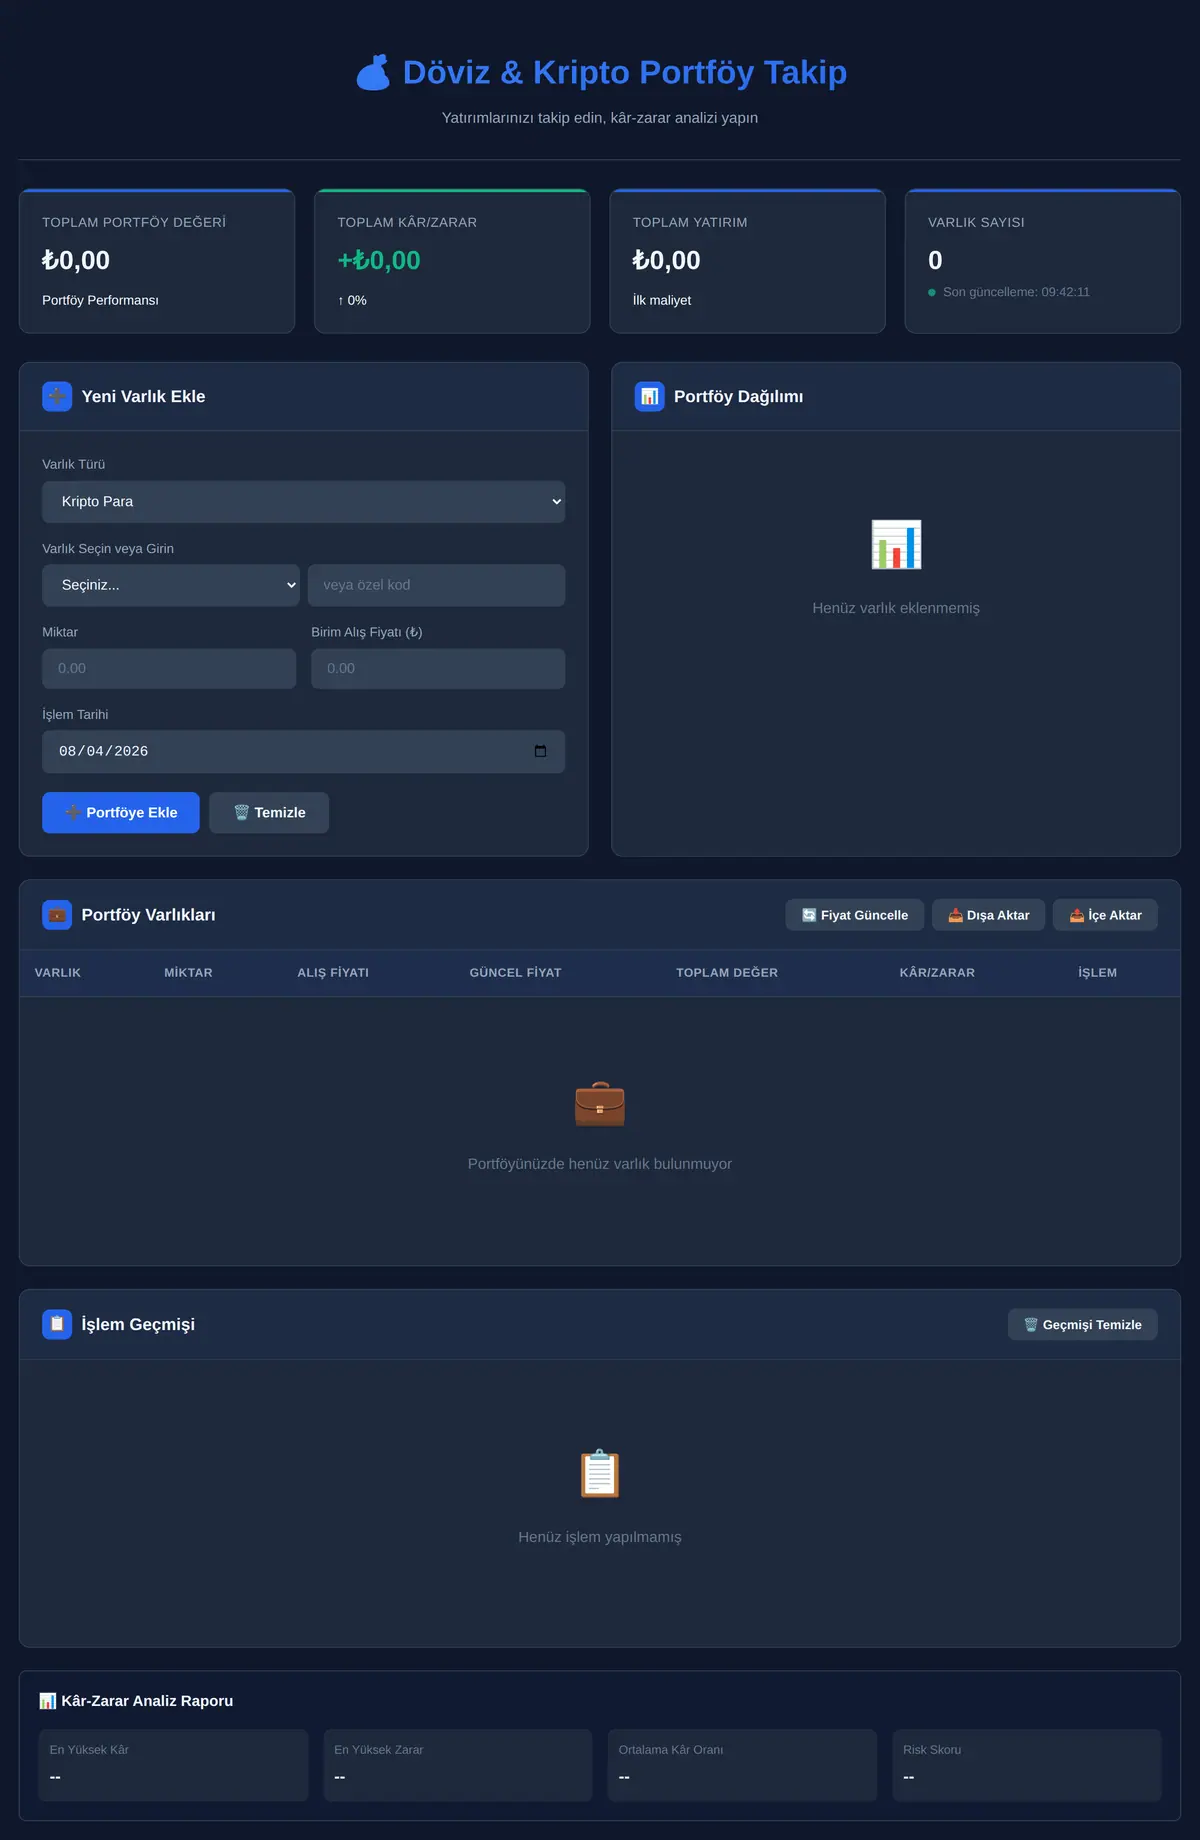Screen dimensions: 1200x1840
Task: Focus the Birim Alış Fiyatı field
Action: coord(438,668)
